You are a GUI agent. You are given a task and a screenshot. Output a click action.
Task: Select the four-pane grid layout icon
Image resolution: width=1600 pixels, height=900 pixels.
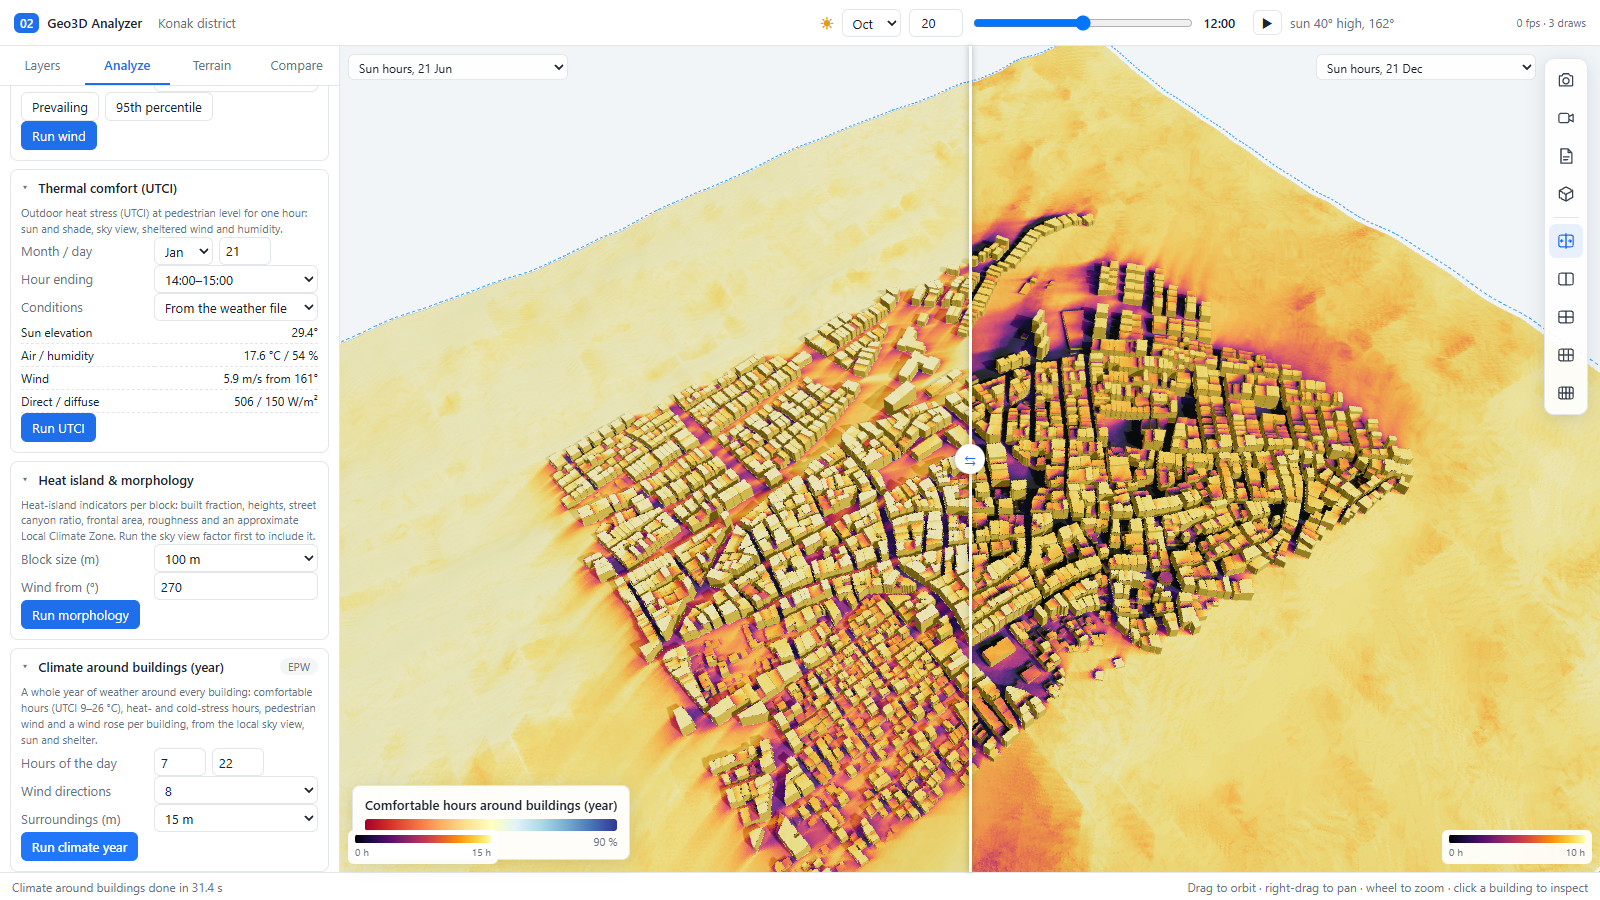1566,317
